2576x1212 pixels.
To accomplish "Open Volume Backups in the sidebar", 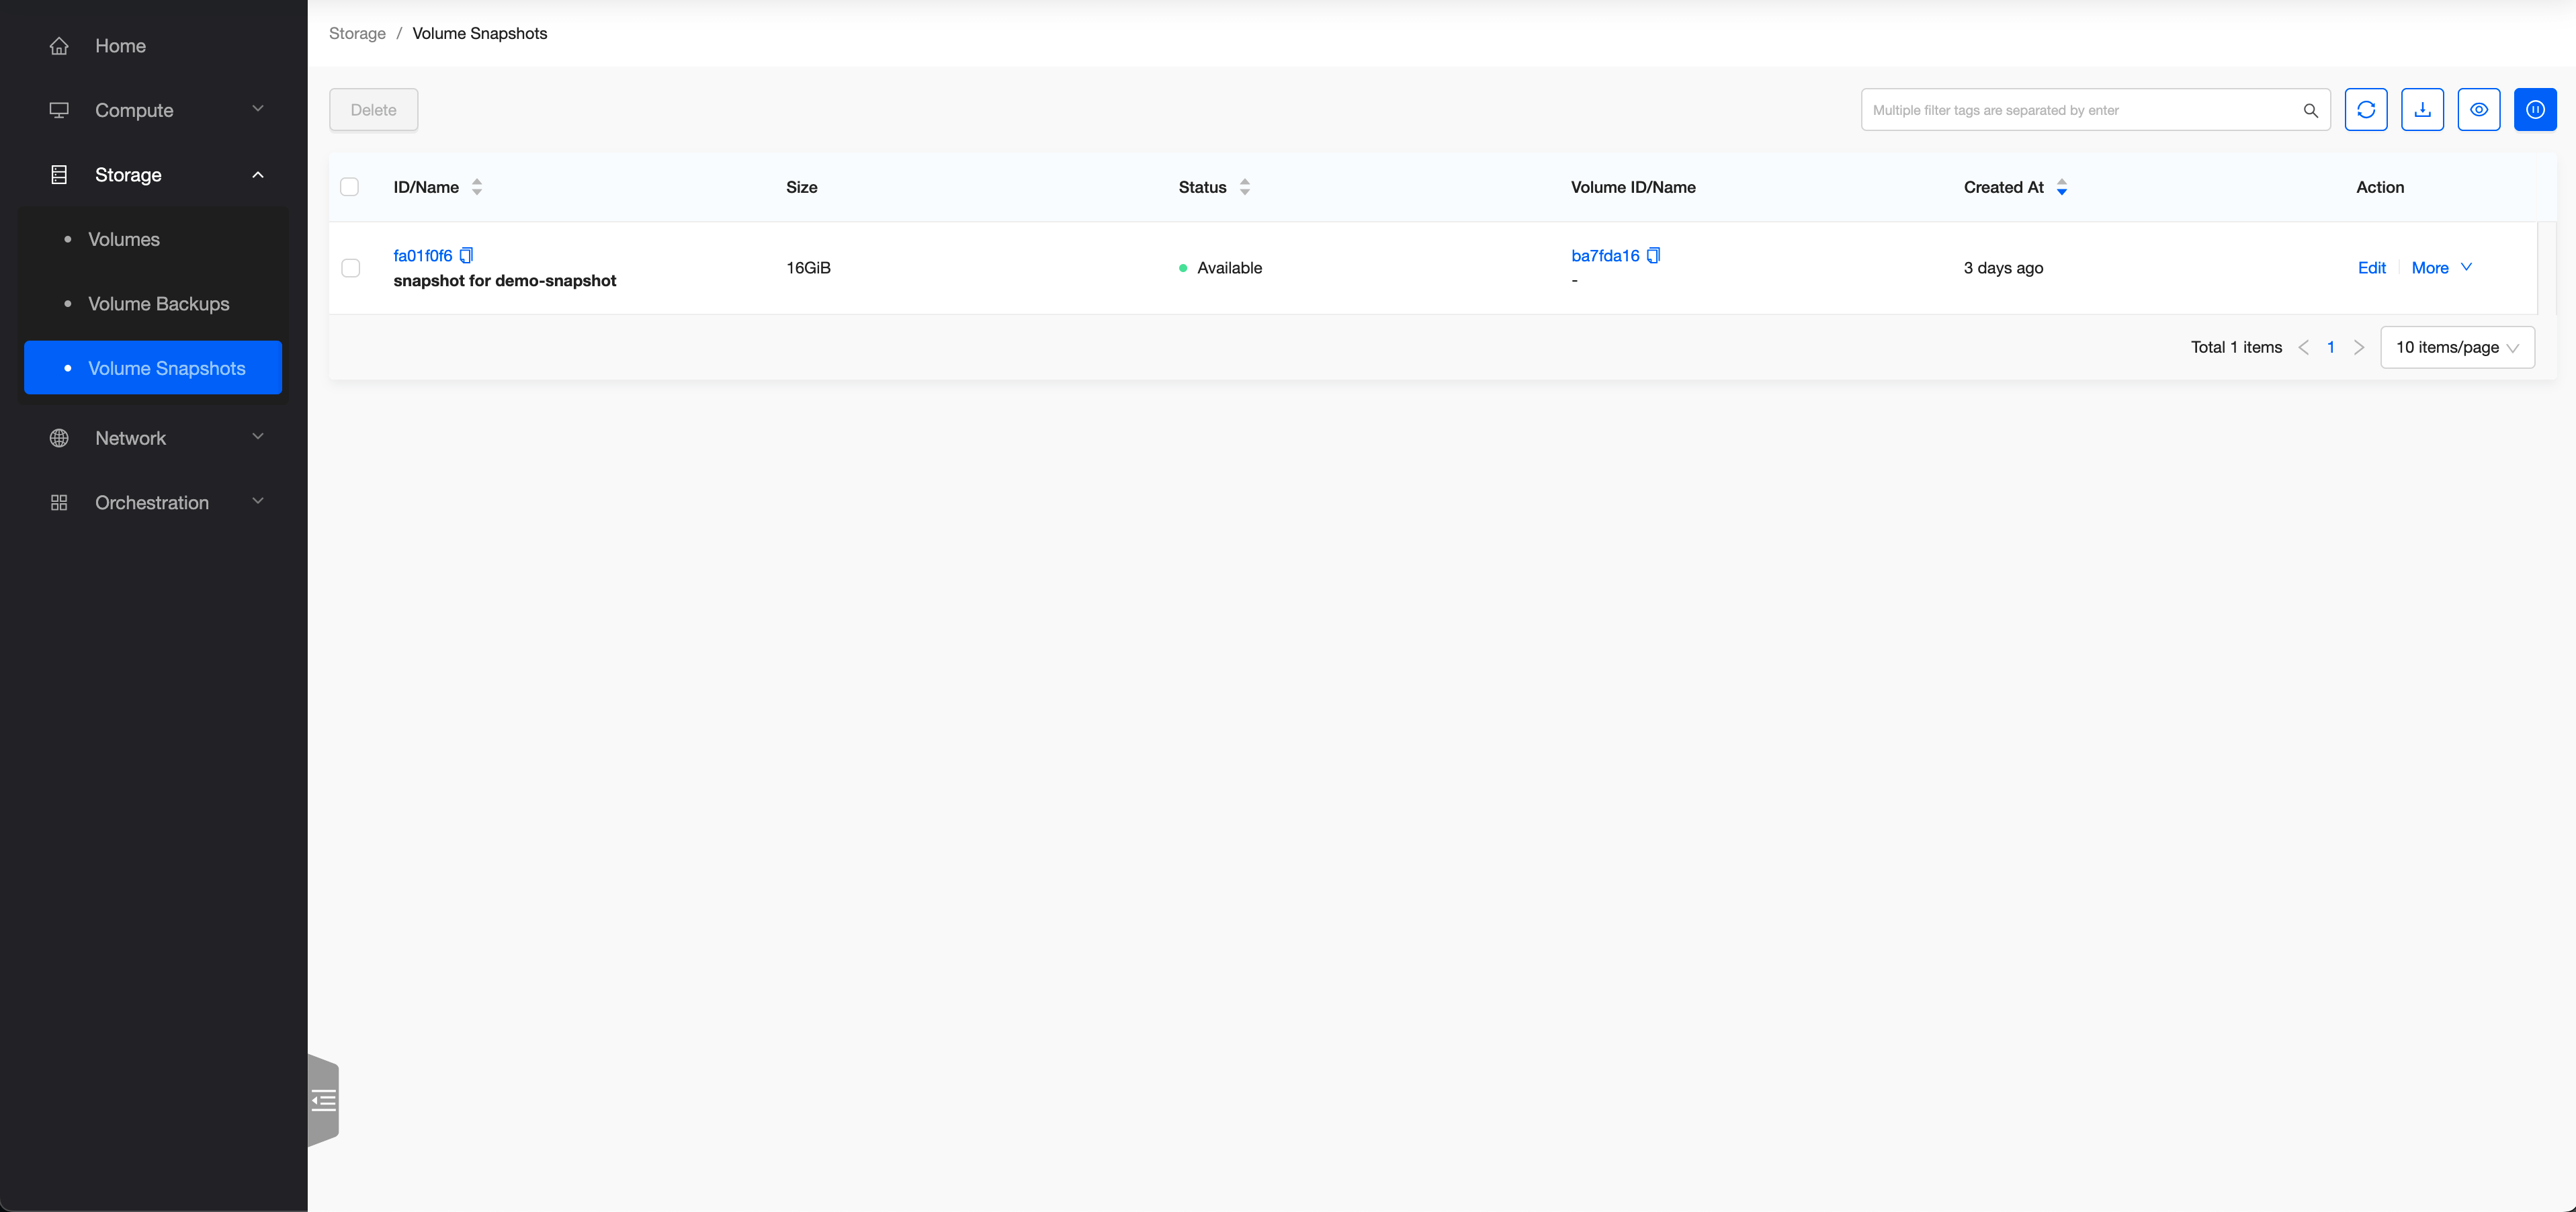I will point(158,304).
